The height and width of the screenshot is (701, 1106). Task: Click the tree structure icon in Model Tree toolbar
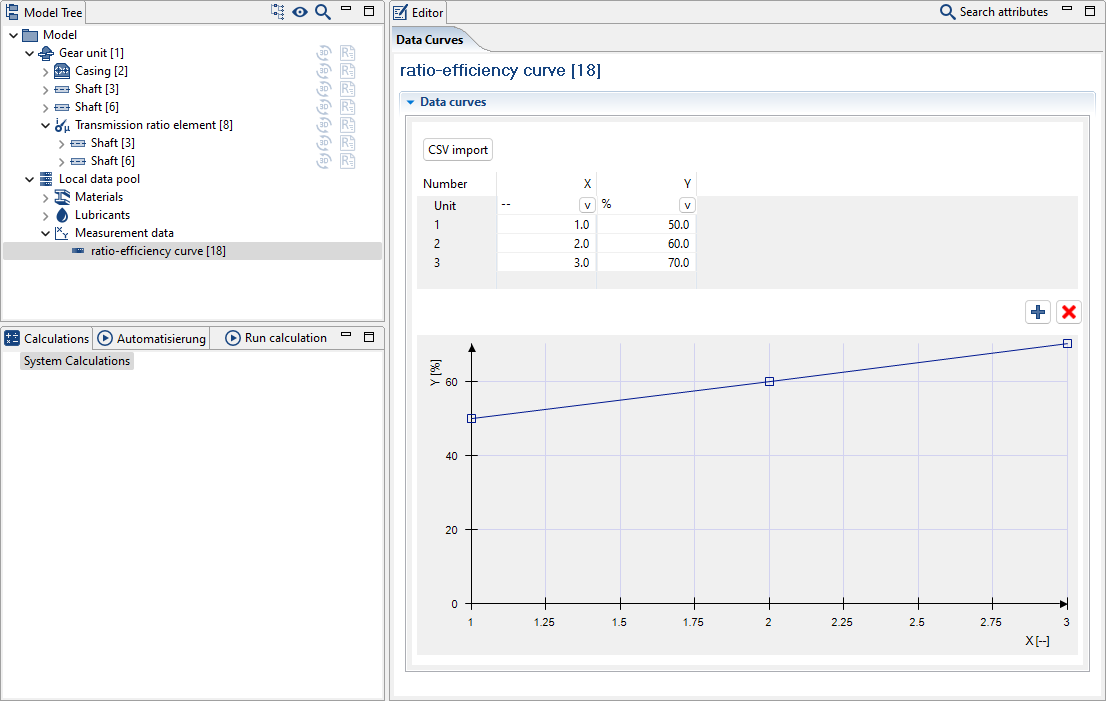278,12
